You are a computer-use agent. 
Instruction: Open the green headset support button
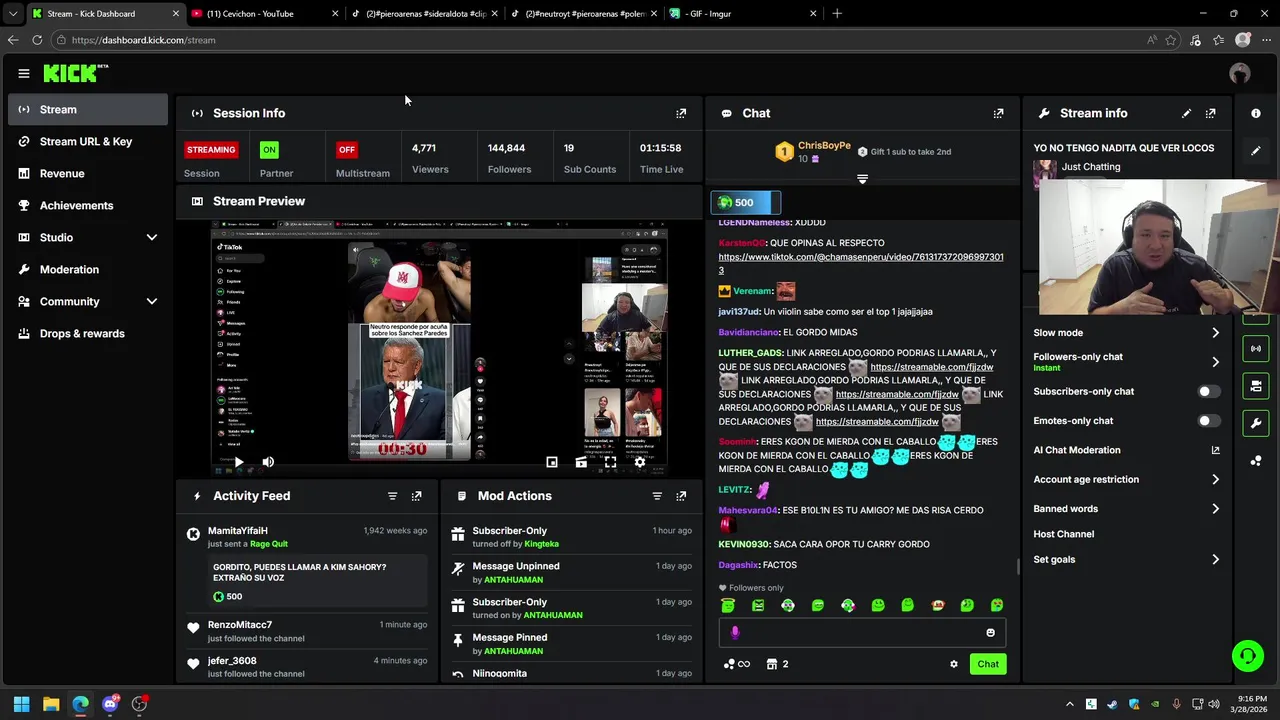(x=1248, y=656)
